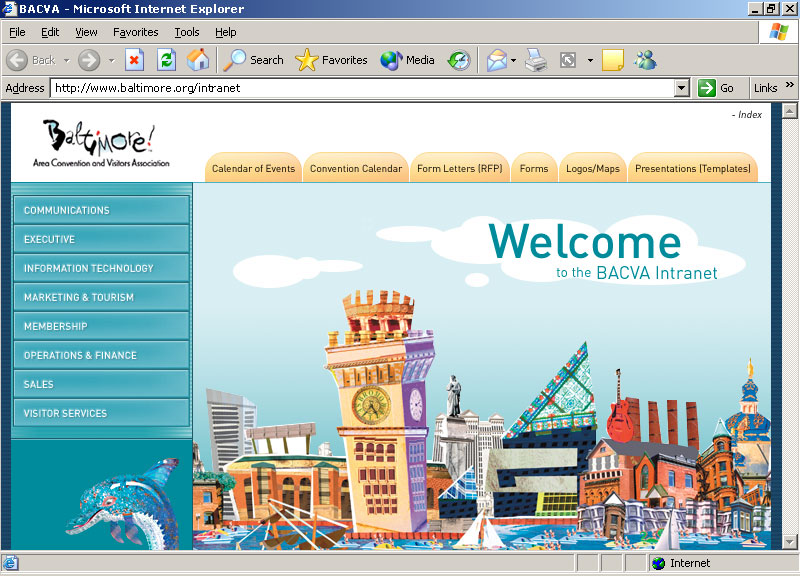Switch to the Calendar of Events tab
This screenshot has width=800, height=576.
[x=253, y=169]
